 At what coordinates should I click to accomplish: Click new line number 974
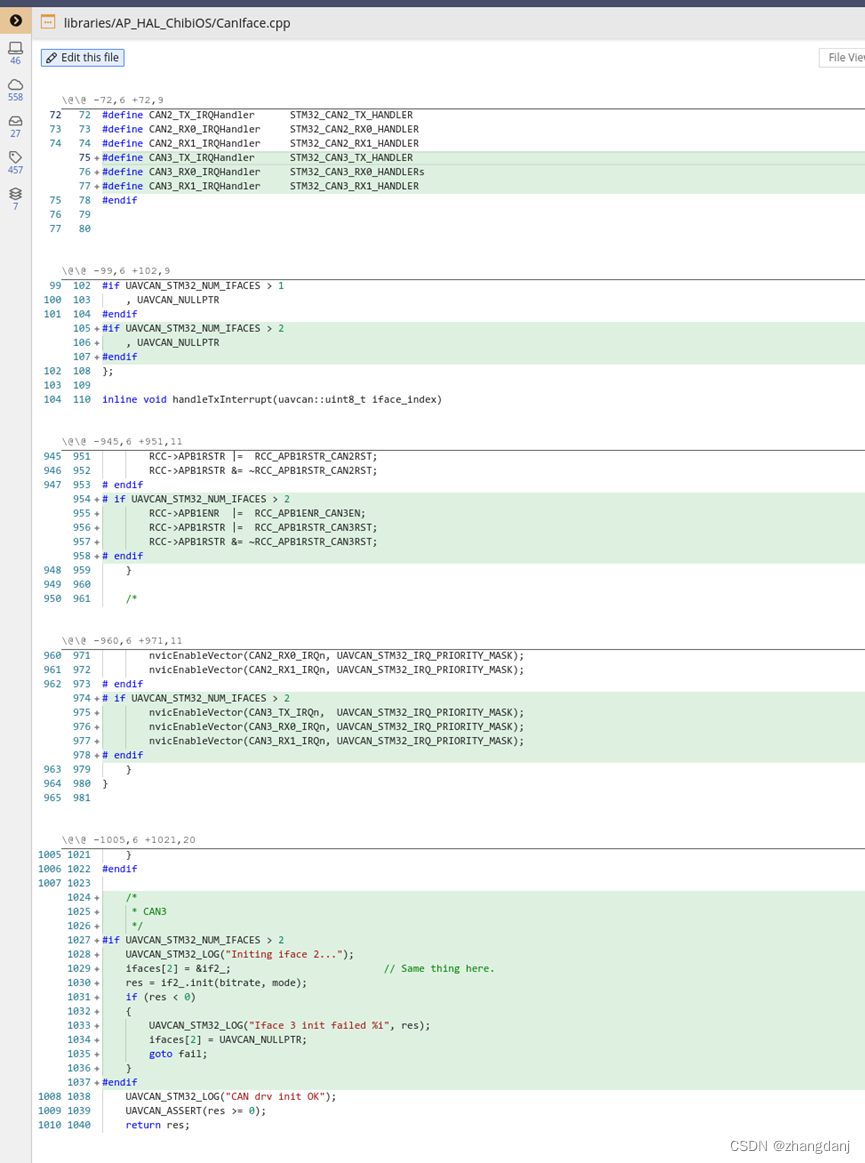[82, 699]
